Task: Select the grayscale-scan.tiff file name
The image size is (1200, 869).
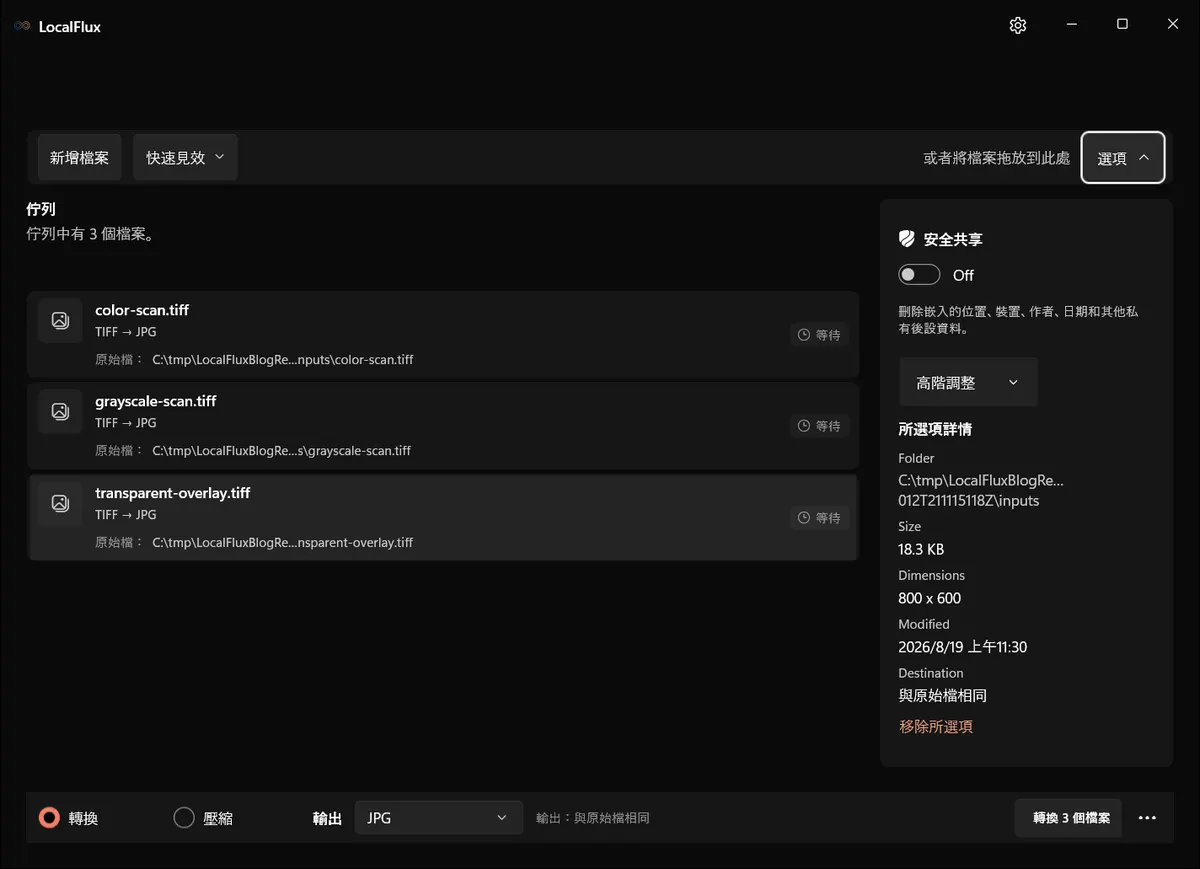Action: (x=156, y=401)
